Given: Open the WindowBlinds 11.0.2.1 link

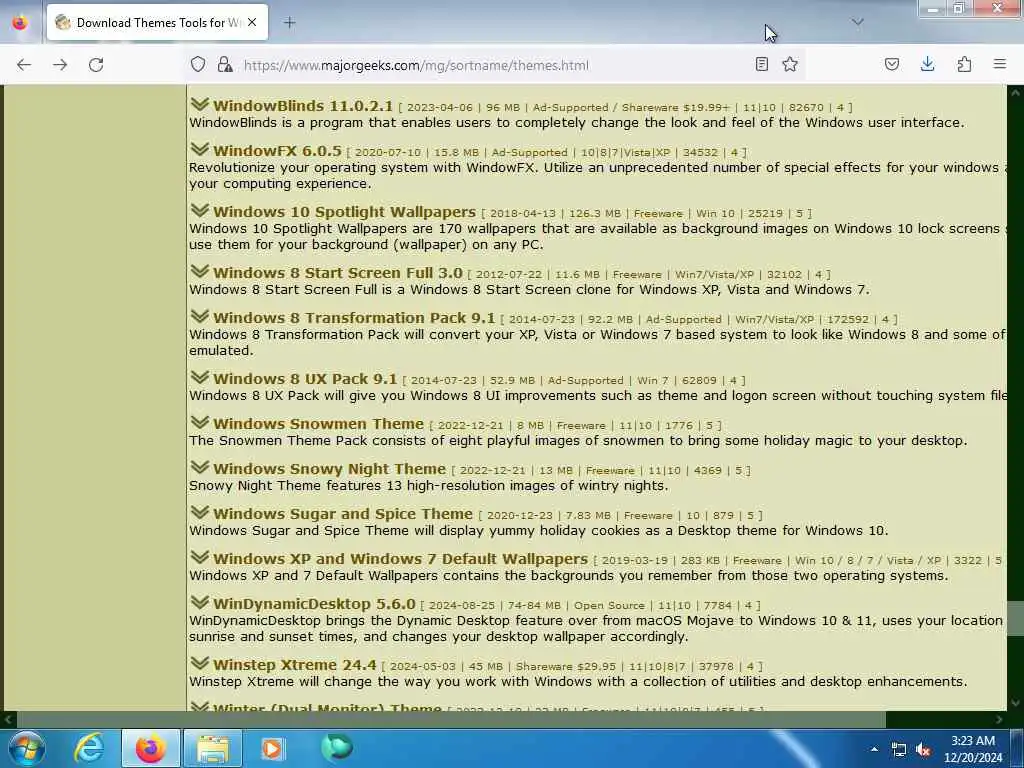Looking at the screenshot, I should tap(303, 106).
